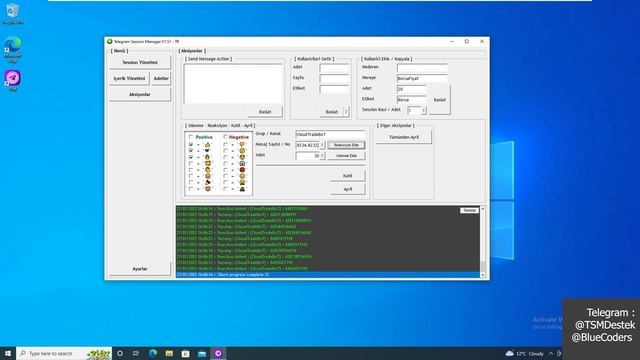Click the Katil button
Viewport: 640px width, 360px height.
click(x=347, y=176)
